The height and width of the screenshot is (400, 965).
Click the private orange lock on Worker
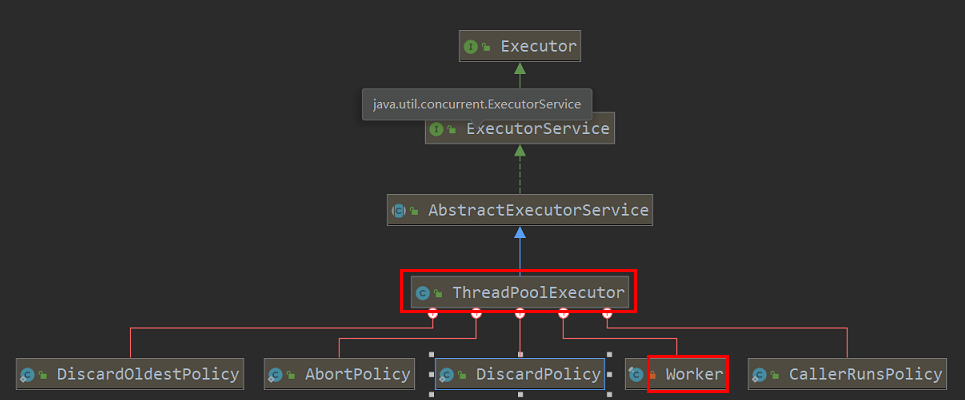pos(653,374)
